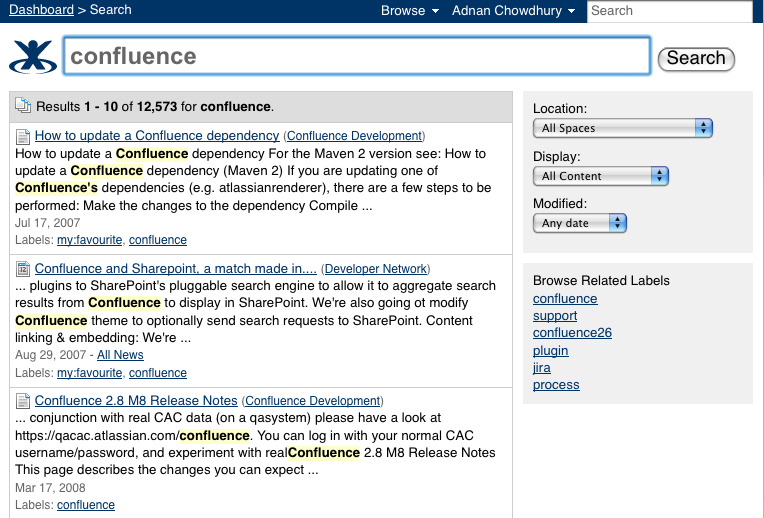Open Confluence Development space link in first result
This screenshot has height=518, width=764.
coord(354,135)
